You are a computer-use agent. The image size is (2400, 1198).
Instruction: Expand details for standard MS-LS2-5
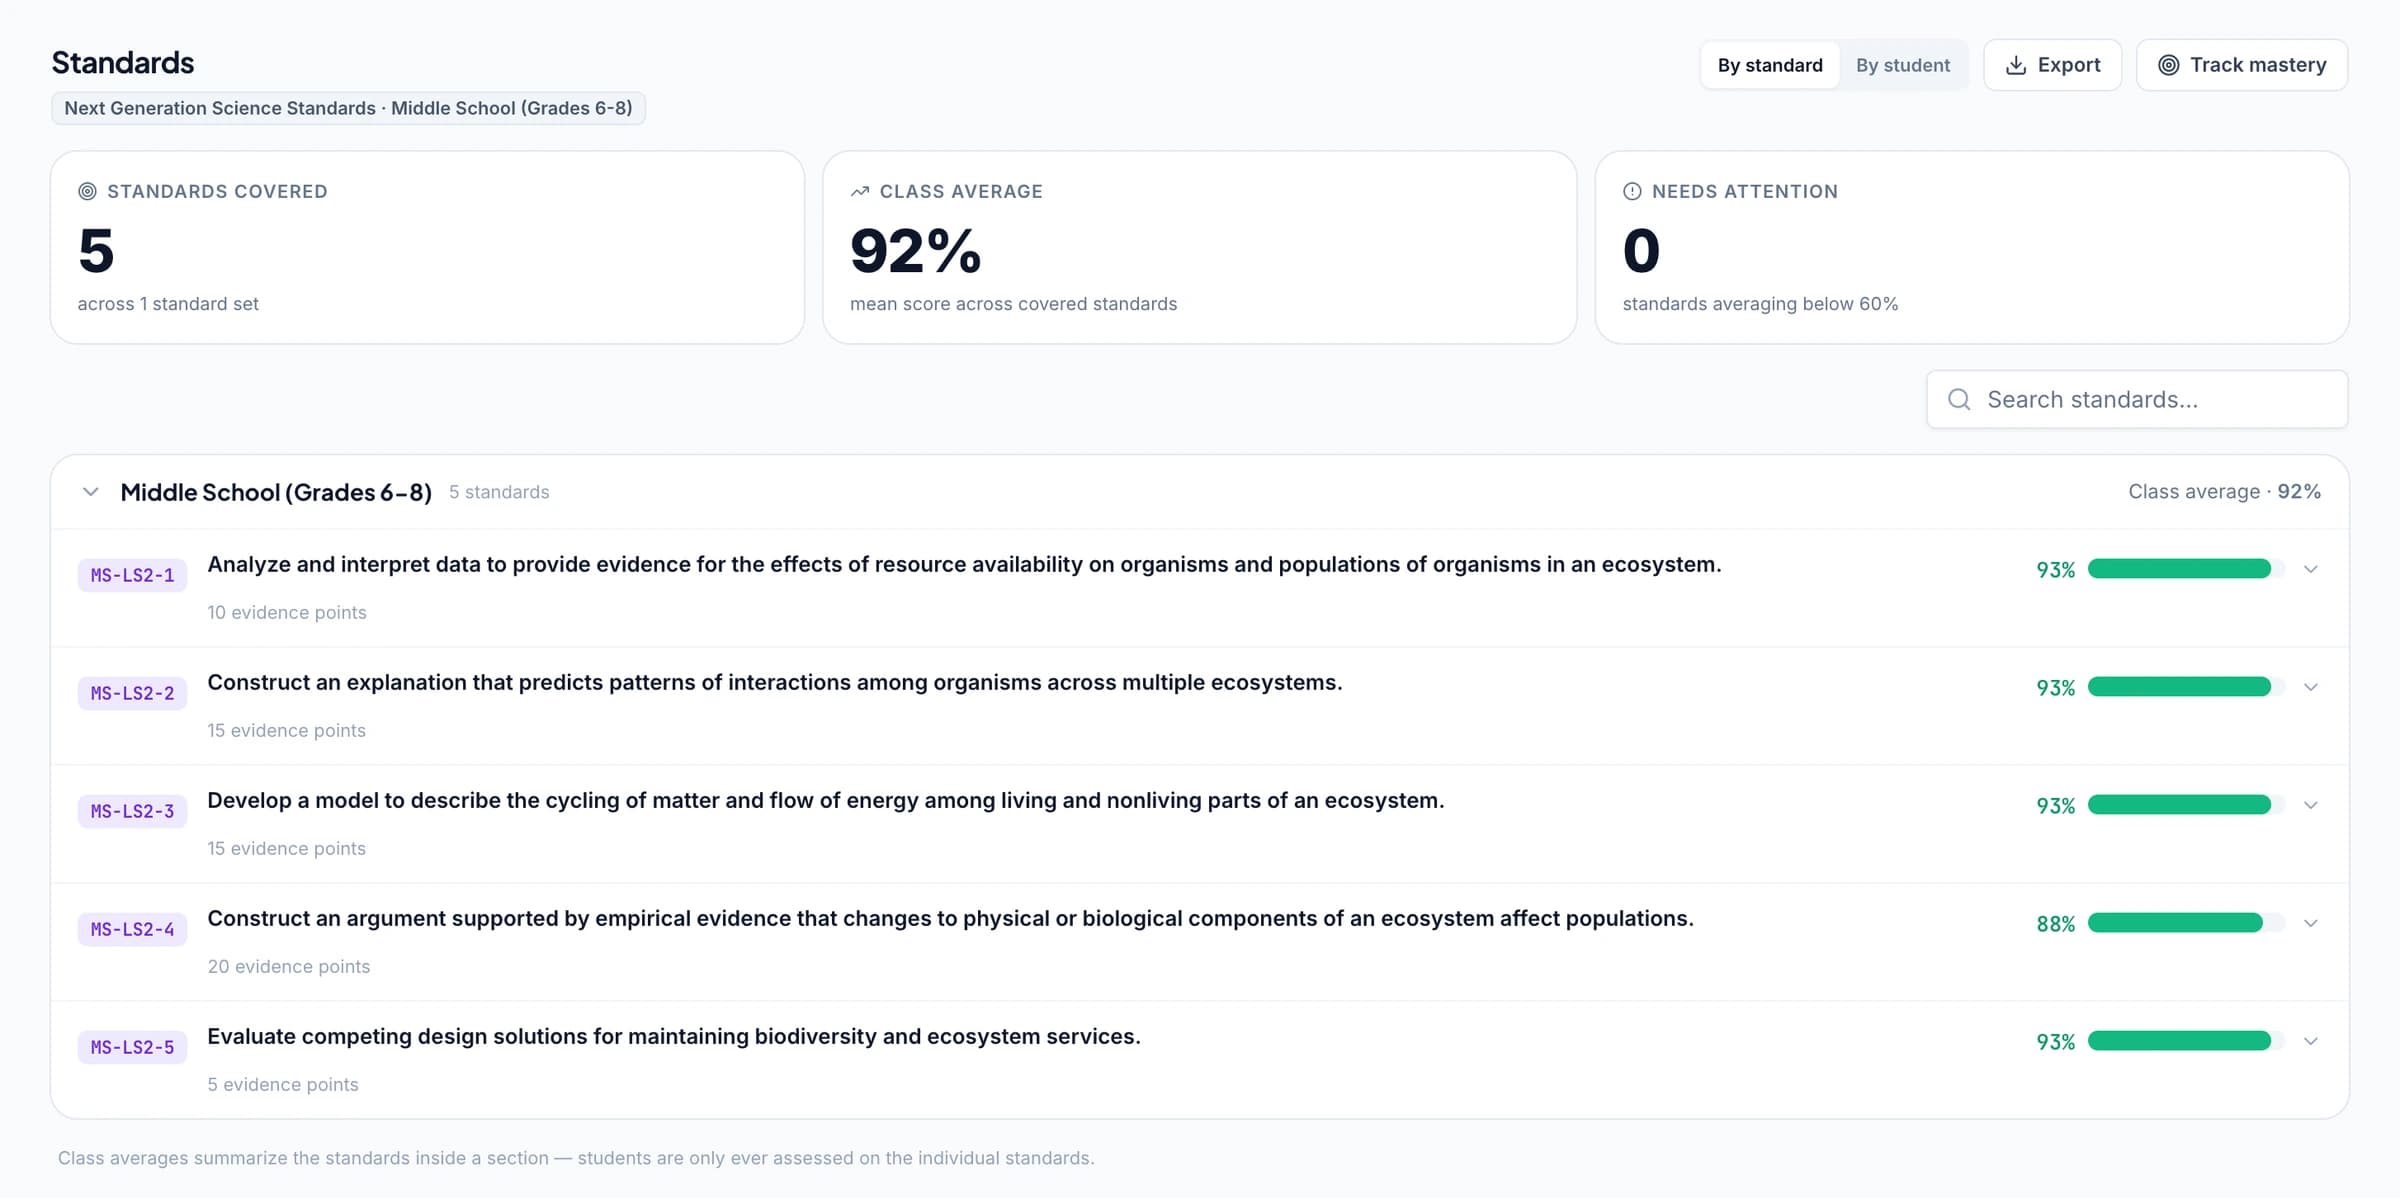click(x=2310, y=1041)
